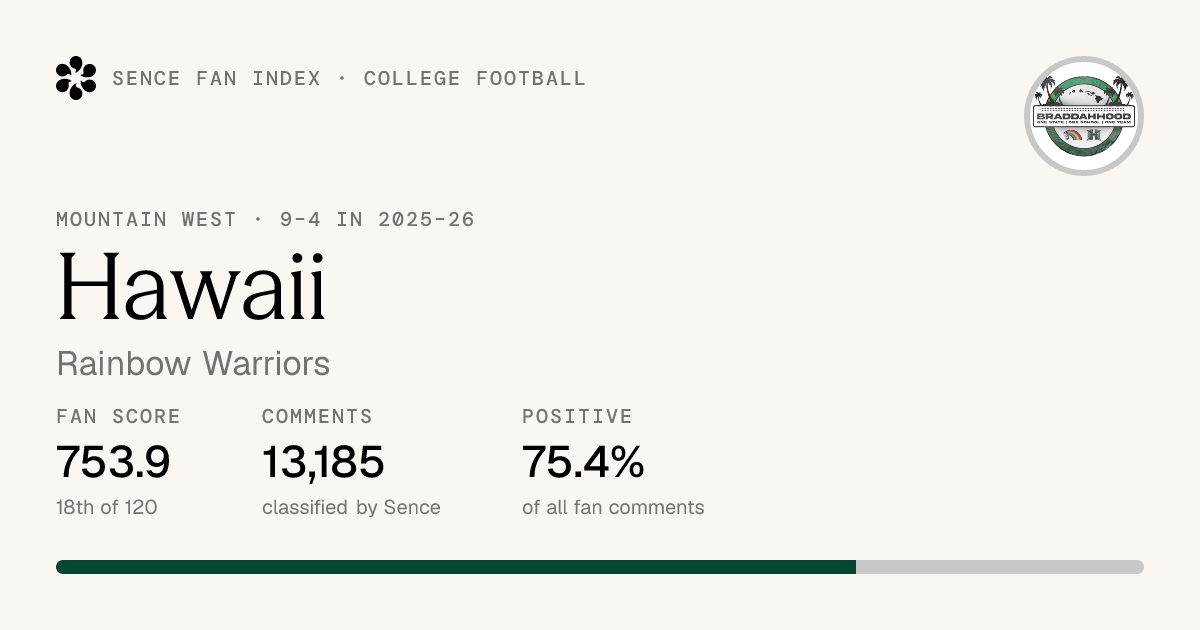Click the 13,185 comments count

tap(323, 462)
